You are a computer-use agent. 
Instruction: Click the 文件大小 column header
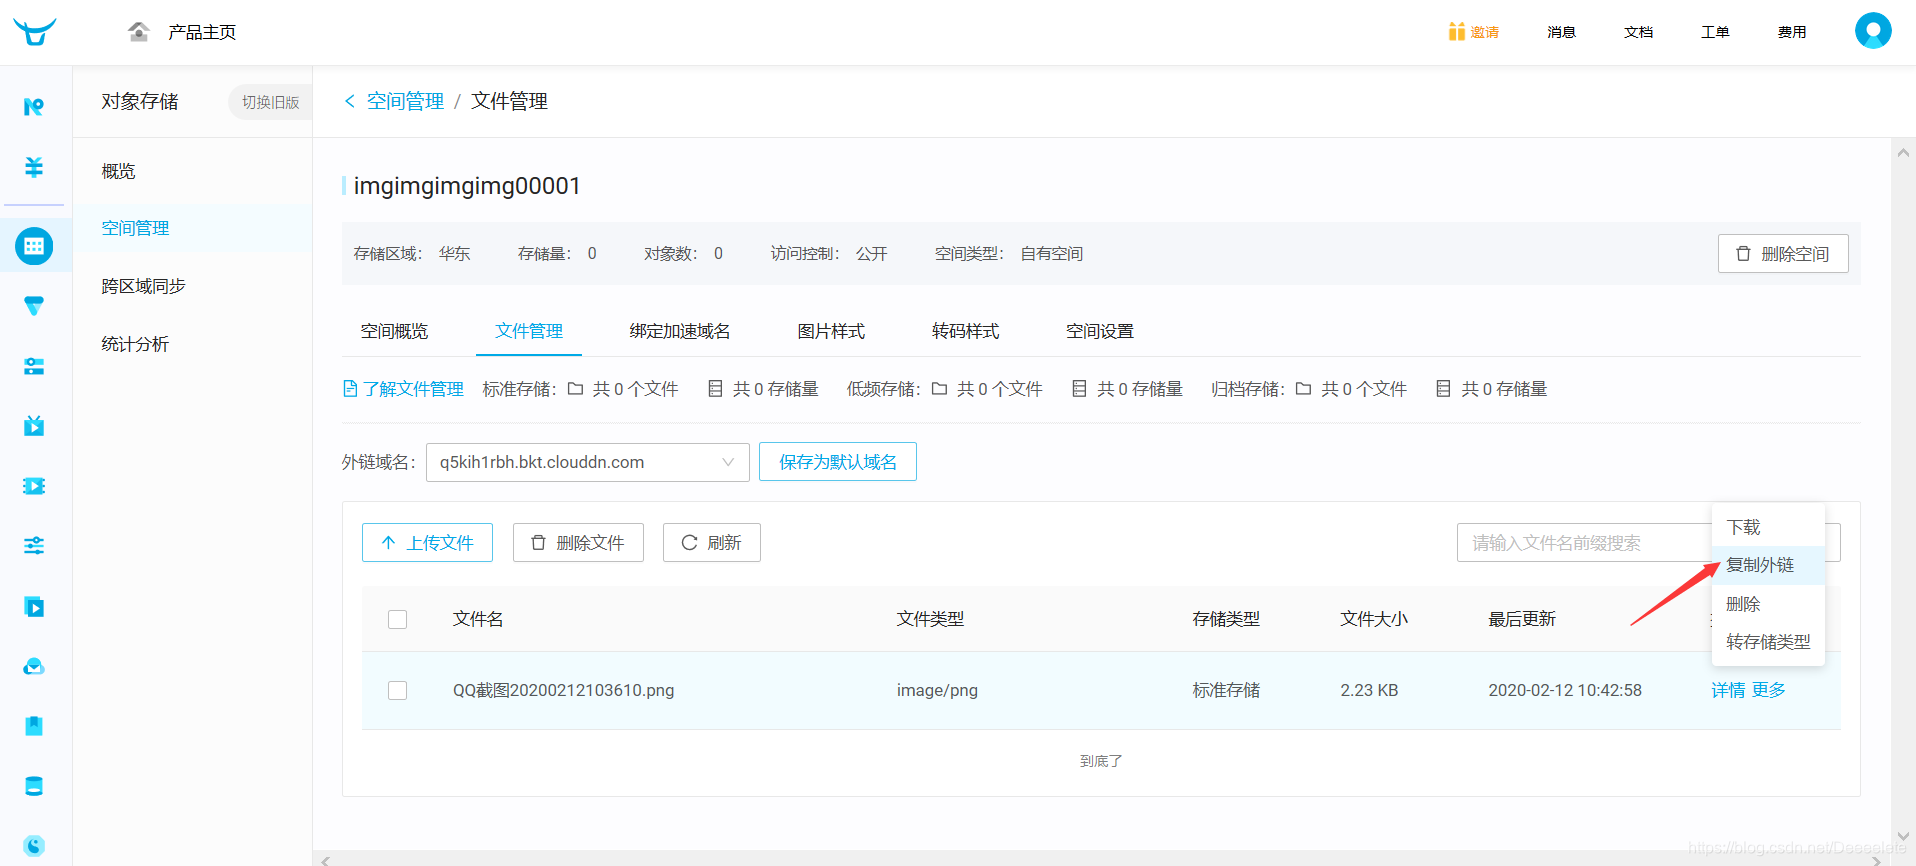point(1374,619)
